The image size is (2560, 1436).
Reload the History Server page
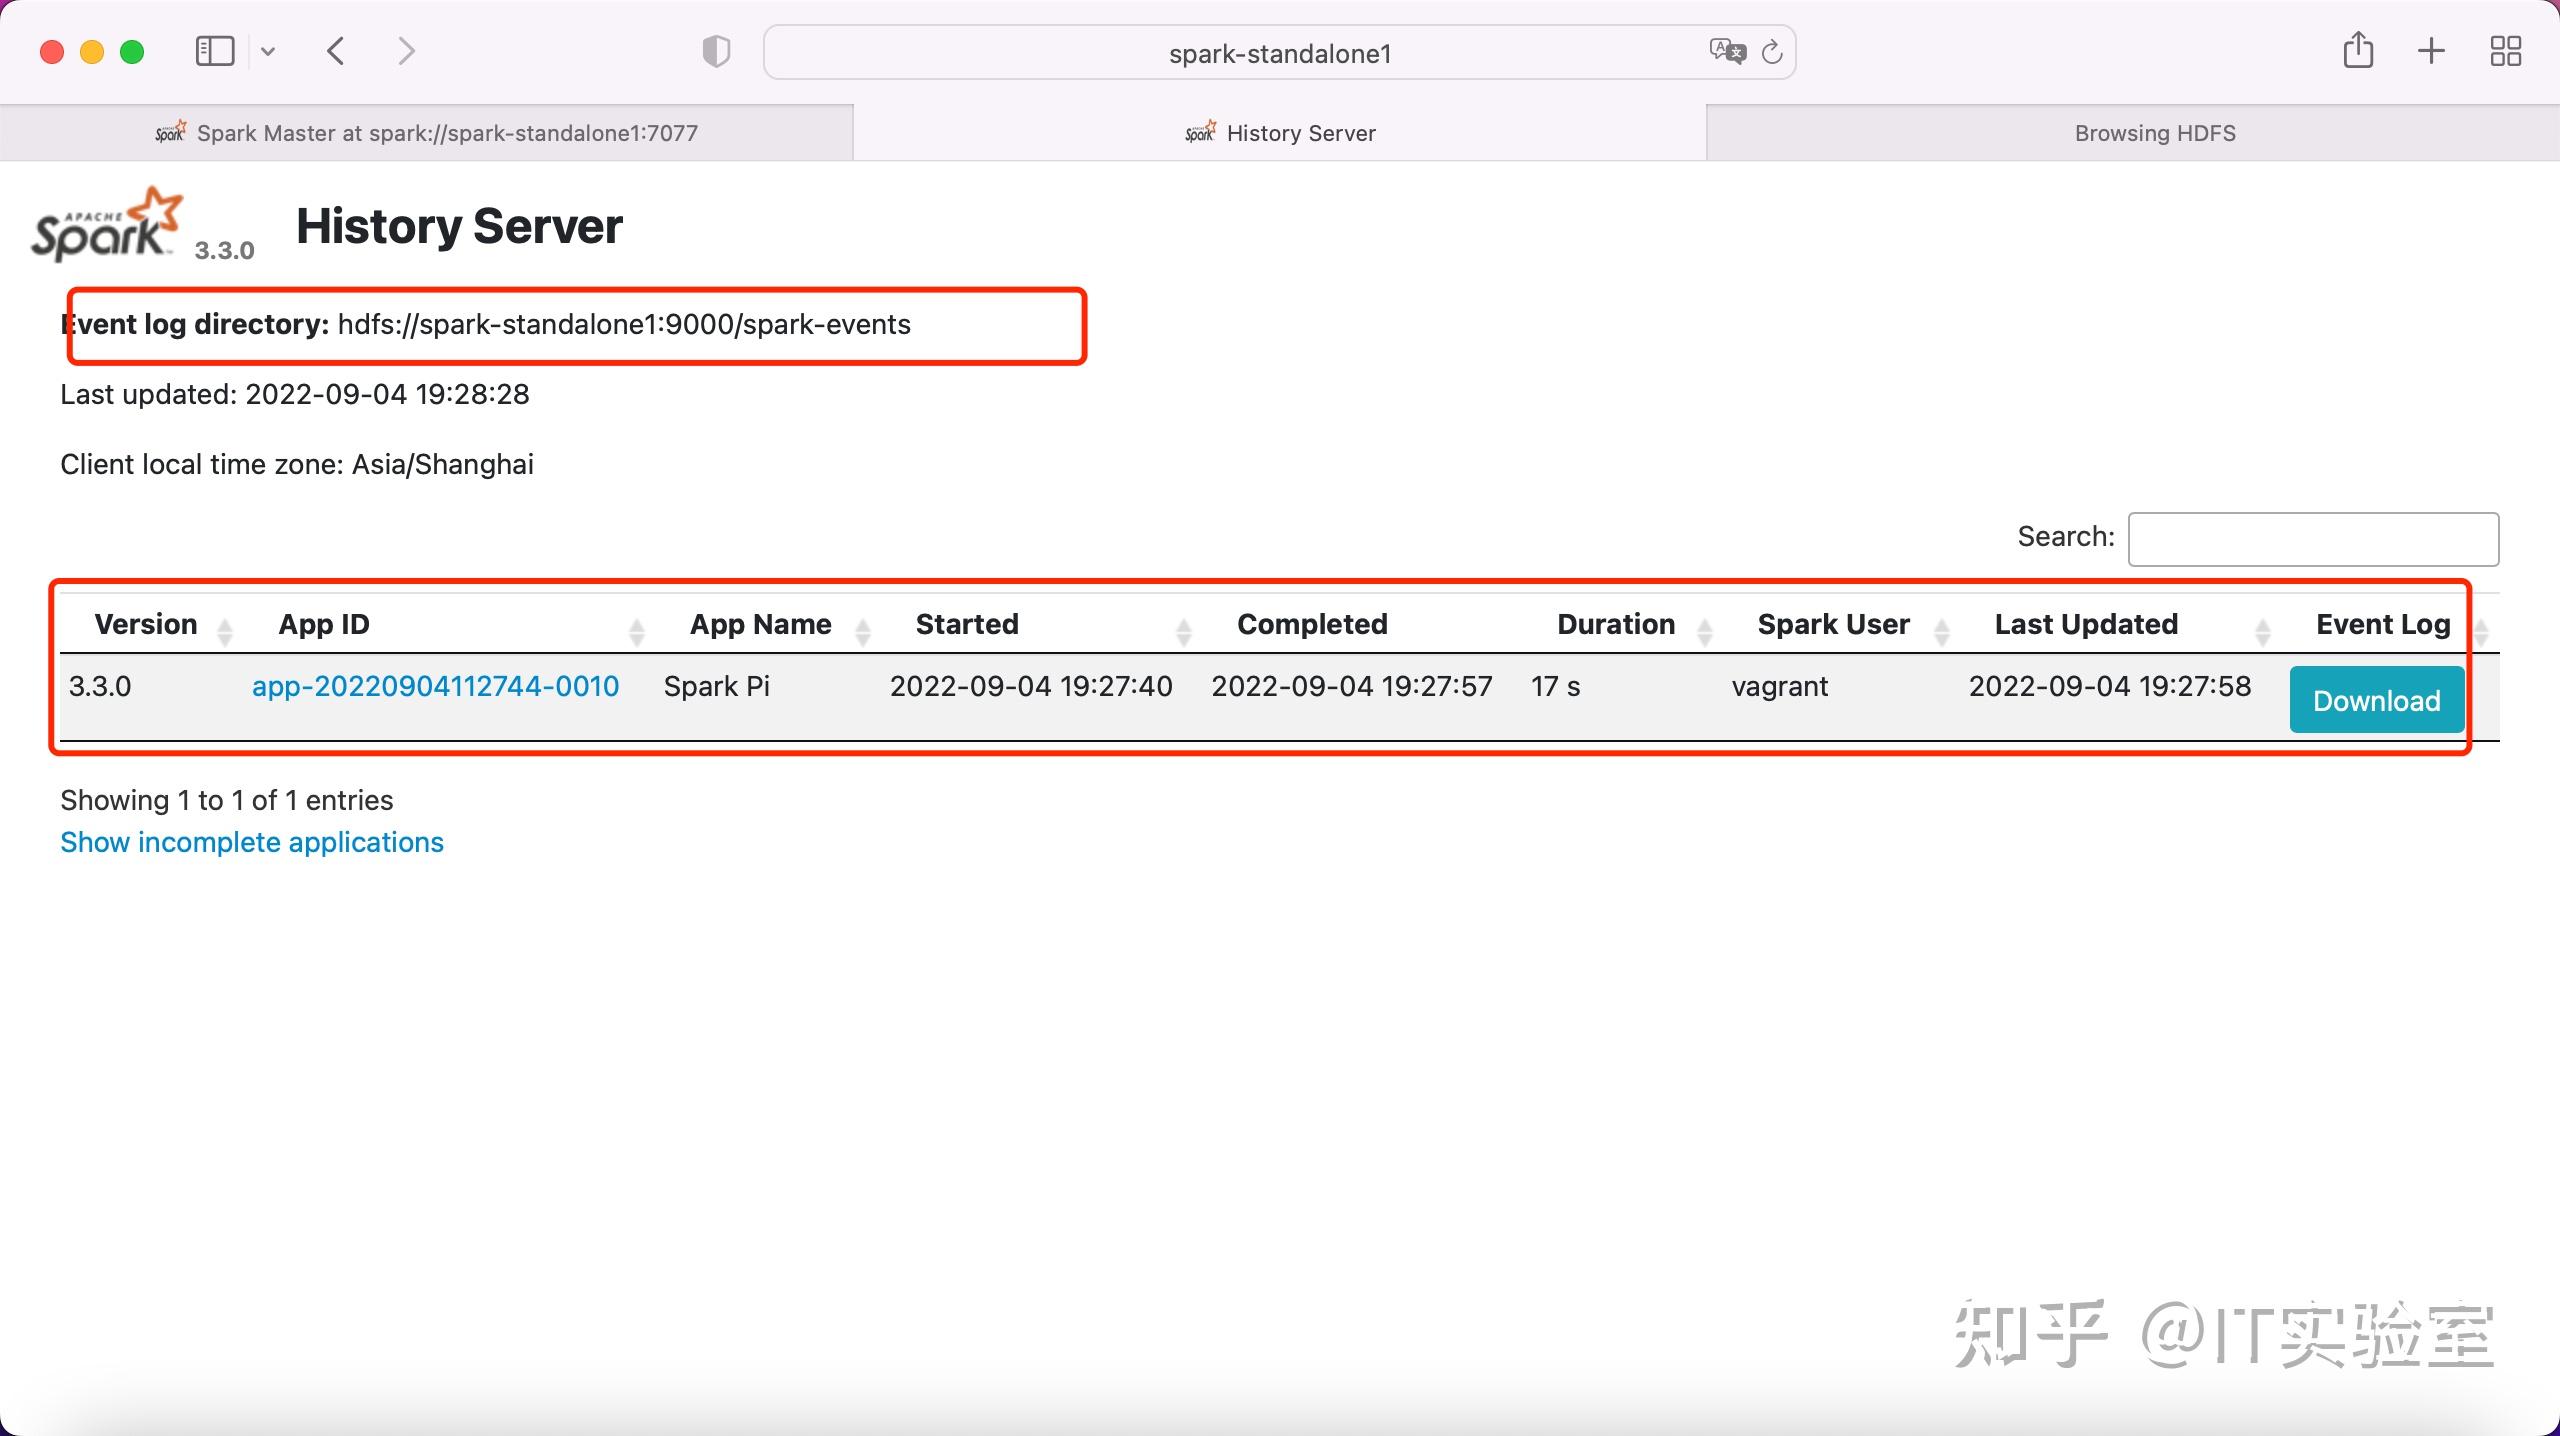point(1772,52)
